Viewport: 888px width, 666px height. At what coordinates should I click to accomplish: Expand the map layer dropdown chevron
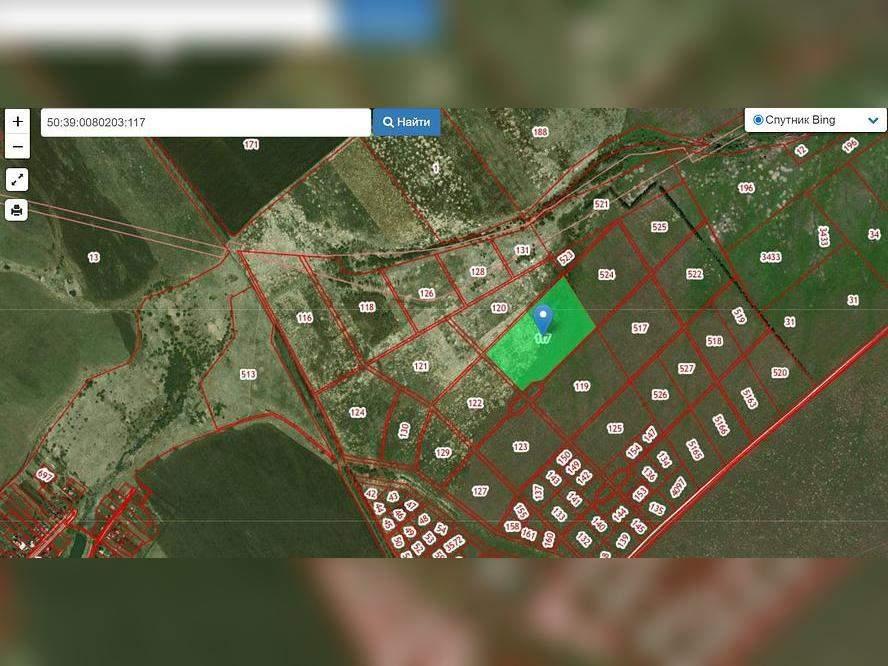872,121
